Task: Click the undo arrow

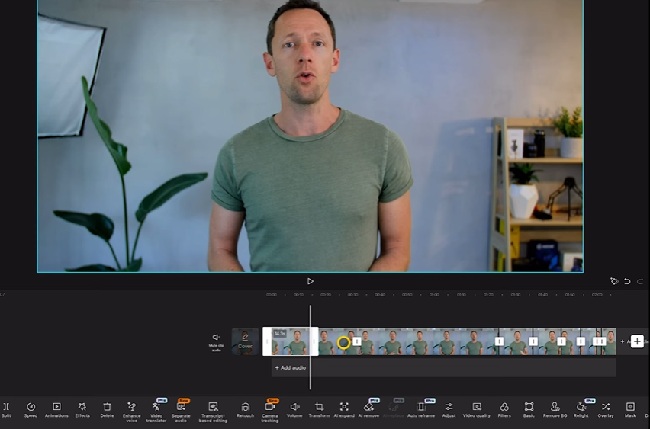Action: tap(627, 281)
